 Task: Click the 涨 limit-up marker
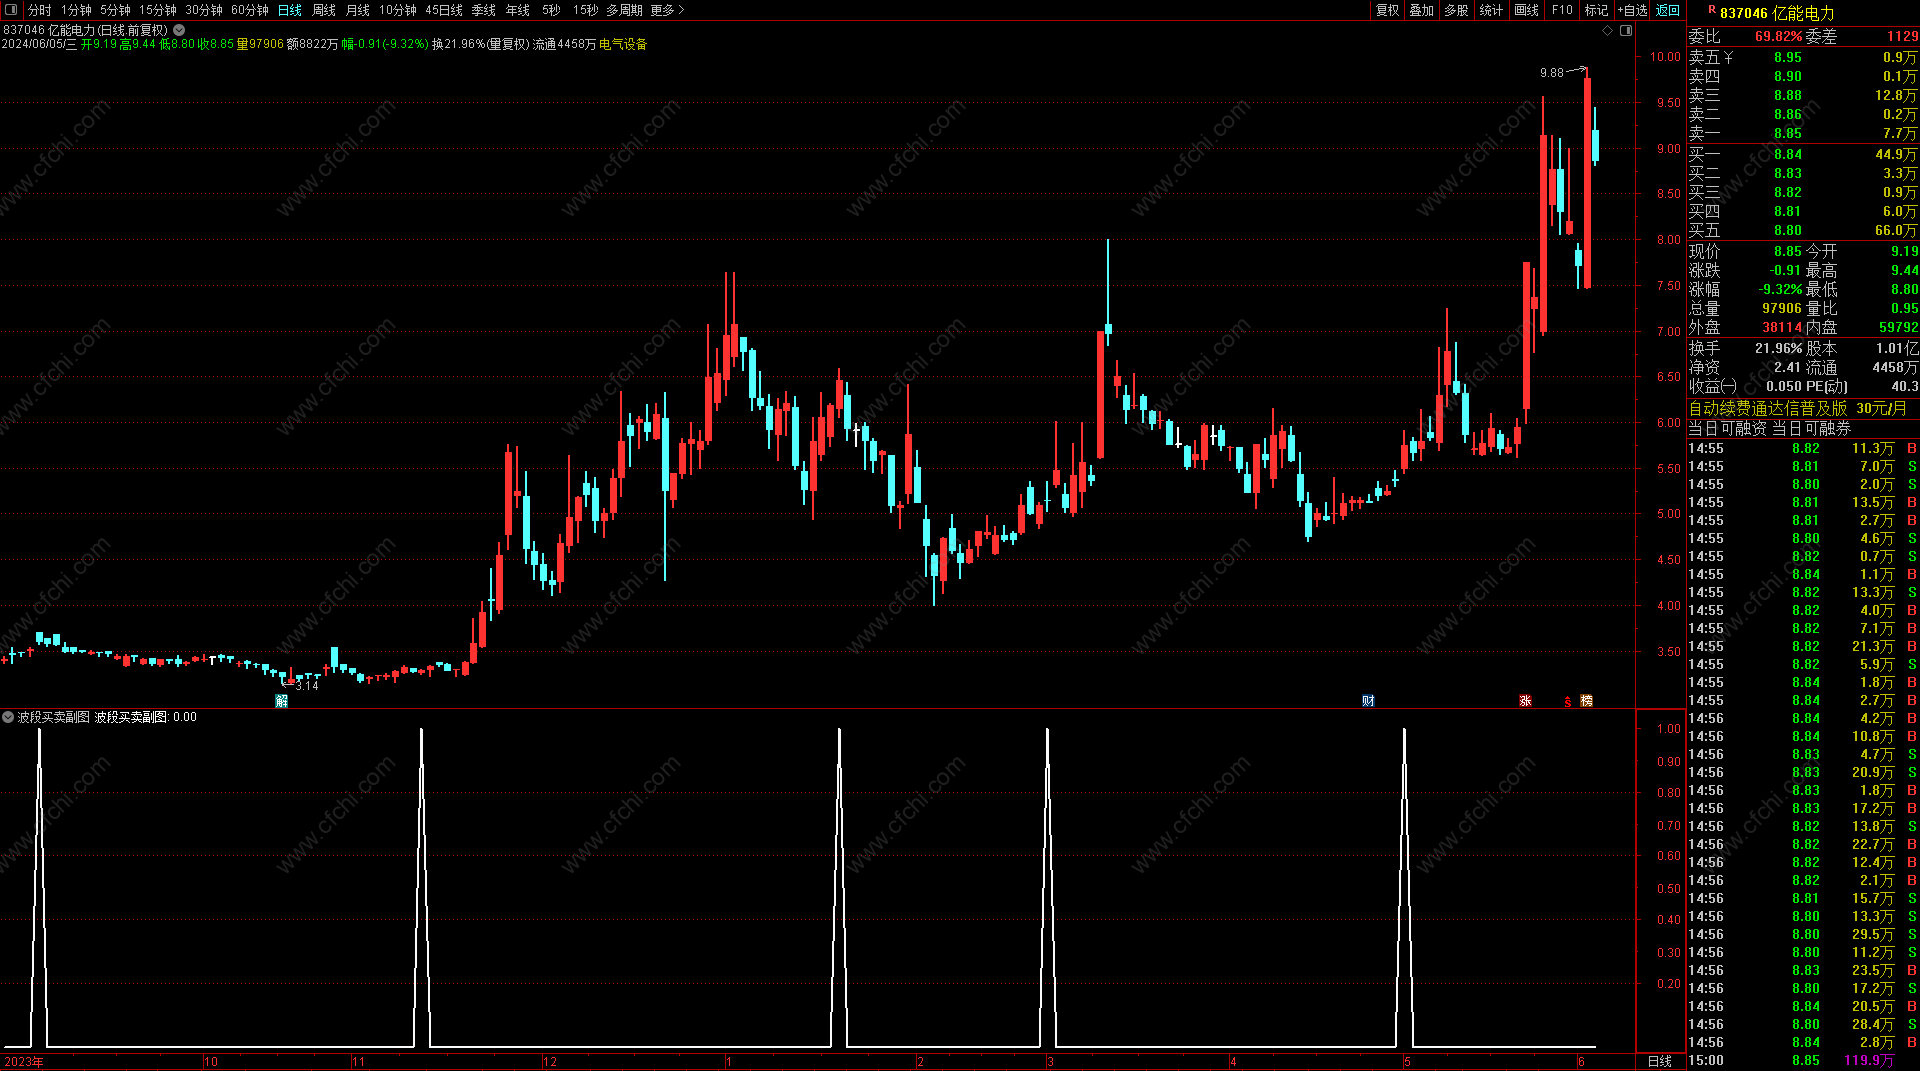[x=1526, y=701]
